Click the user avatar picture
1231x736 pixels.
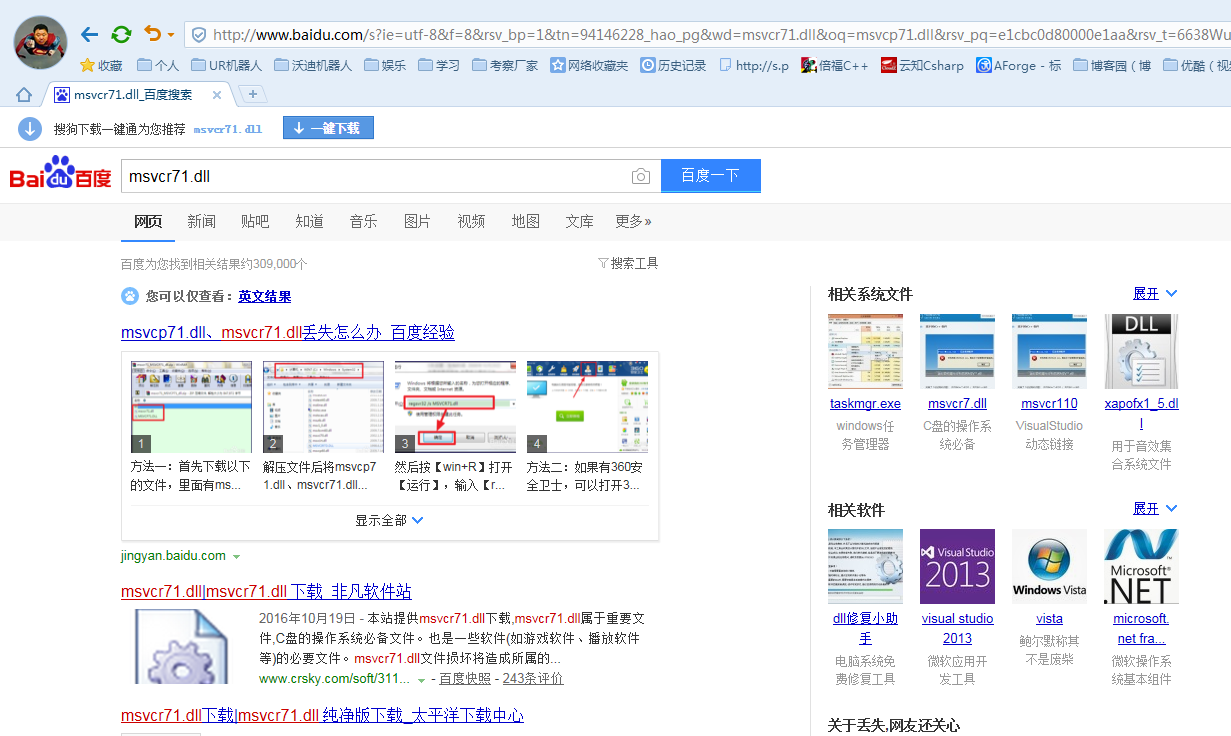40,41
